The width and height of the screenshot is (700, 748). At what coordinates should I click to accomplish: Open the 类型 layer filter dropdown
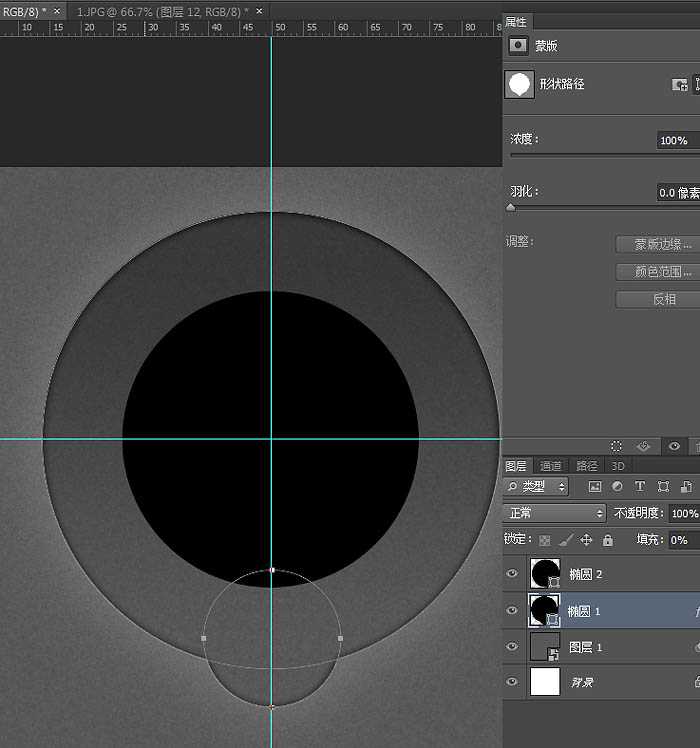pyautogui.click(x=537, y=487)
